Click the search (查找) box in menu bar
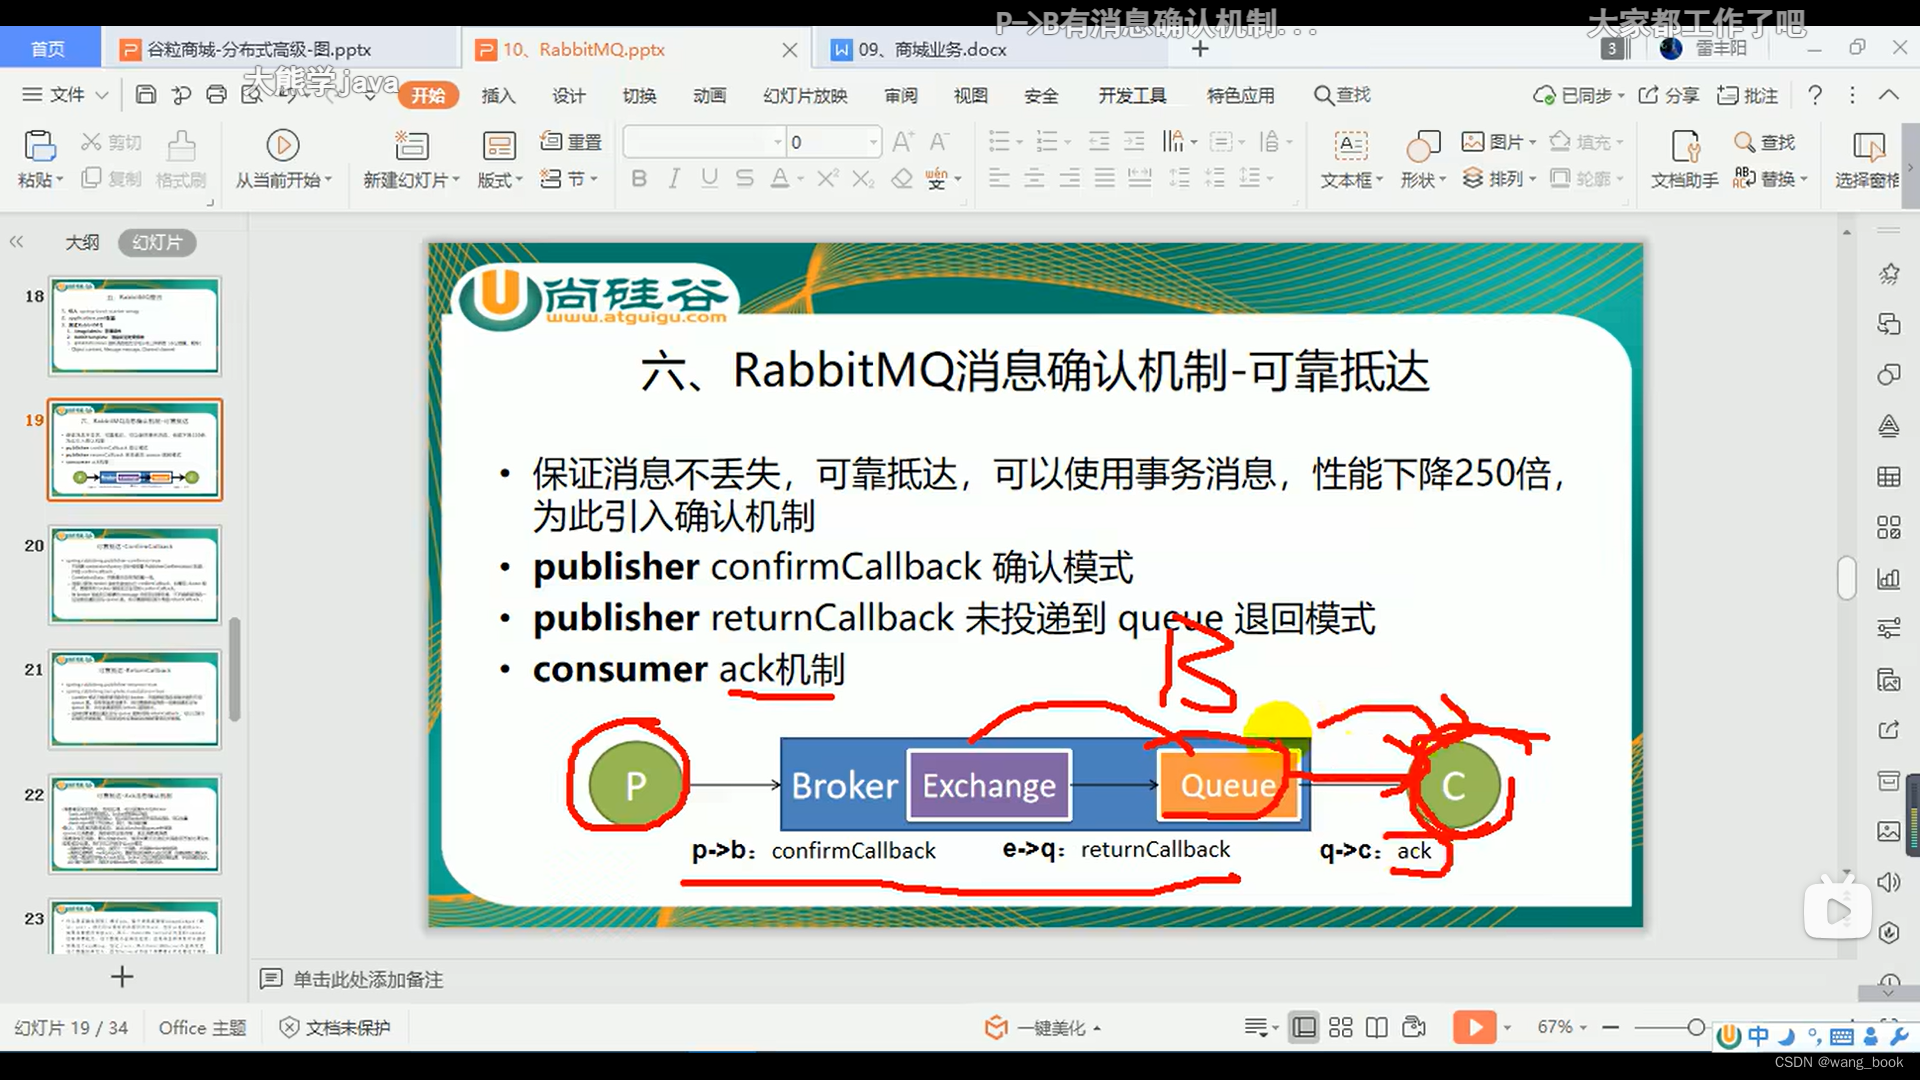 coord(1342,95)
